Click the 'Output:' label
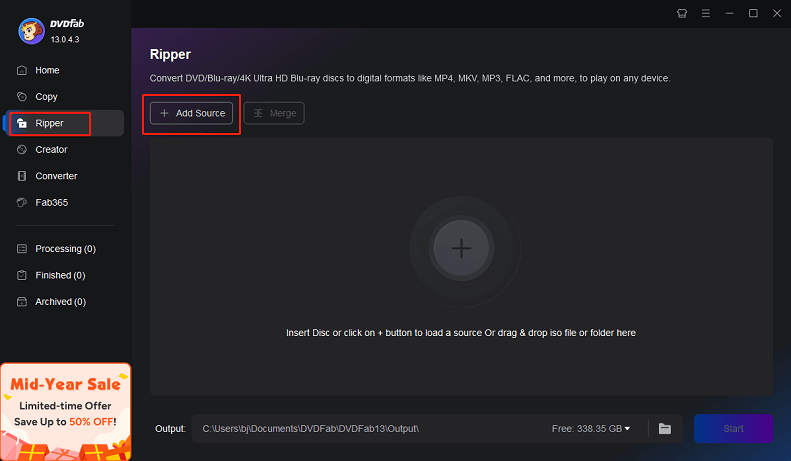Screen dimensions: 791x461 point(170,429)
